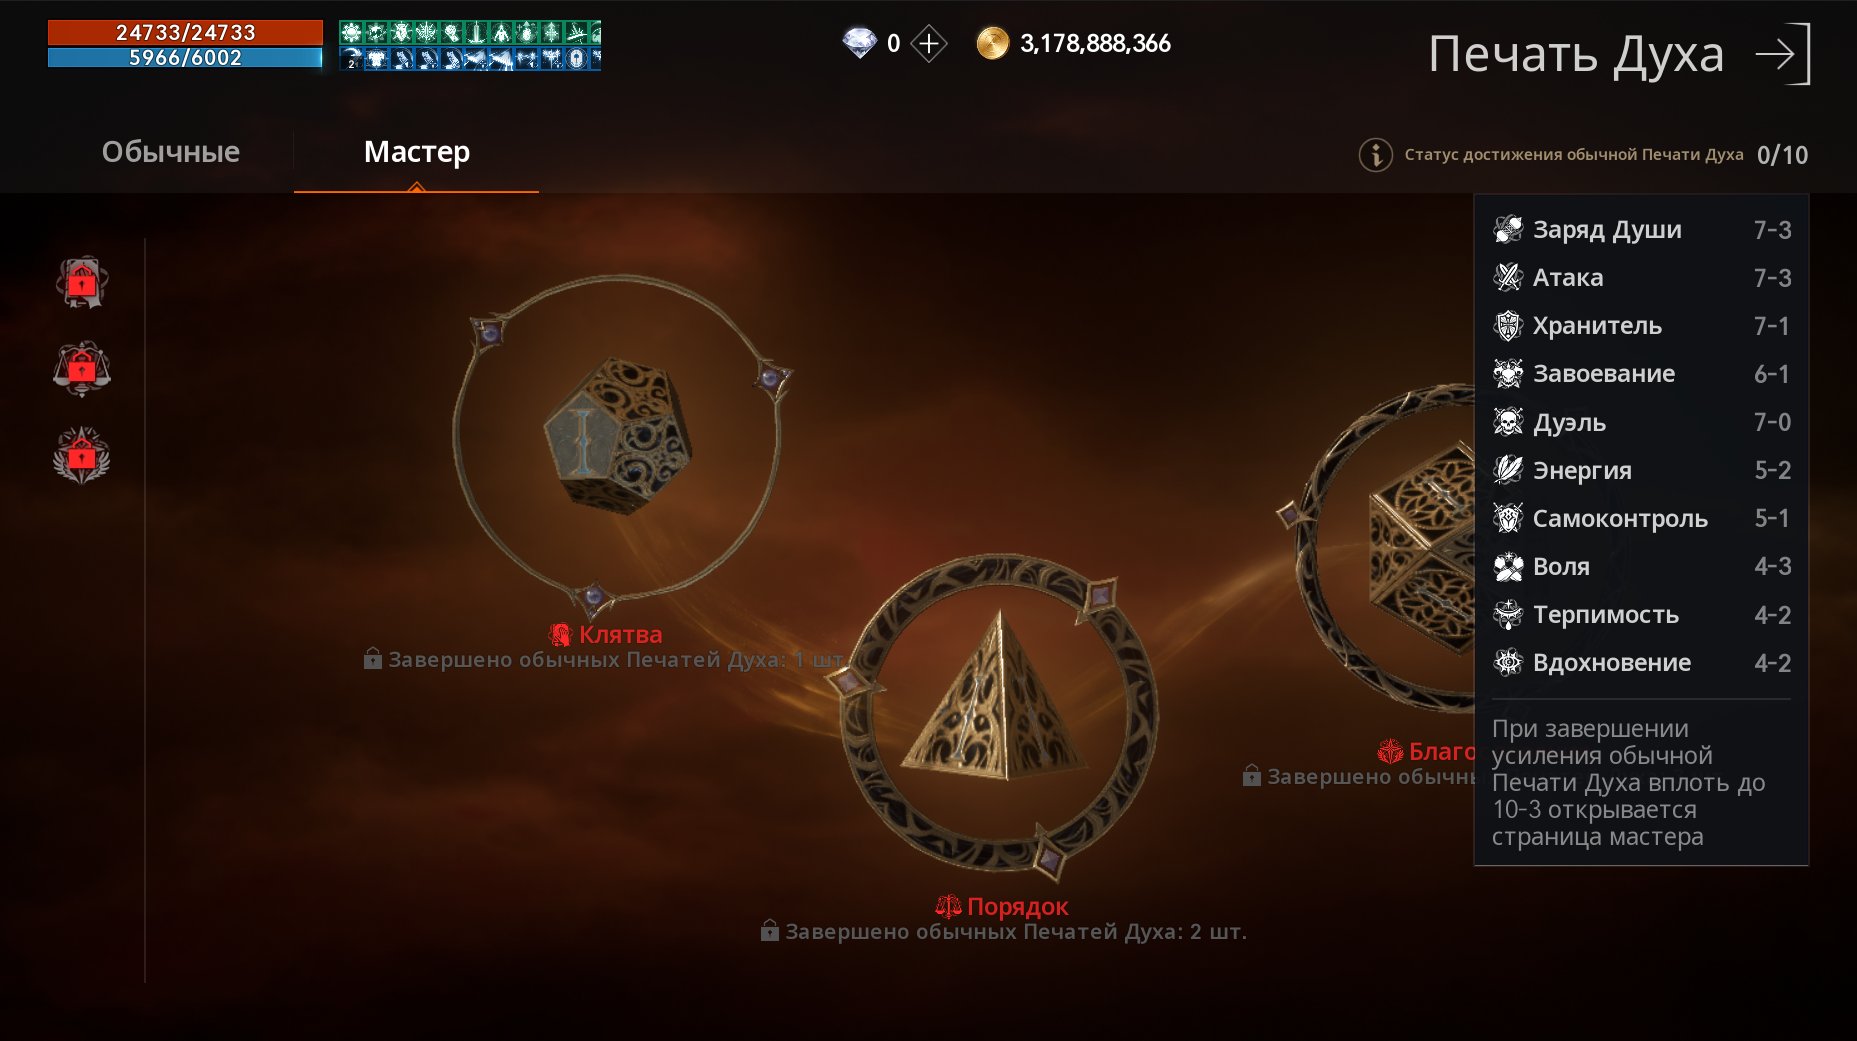The image size is (1857, 1041).
Task: Select the middle locked scales icon in sidebar
Action: click(x=82, y=369)
